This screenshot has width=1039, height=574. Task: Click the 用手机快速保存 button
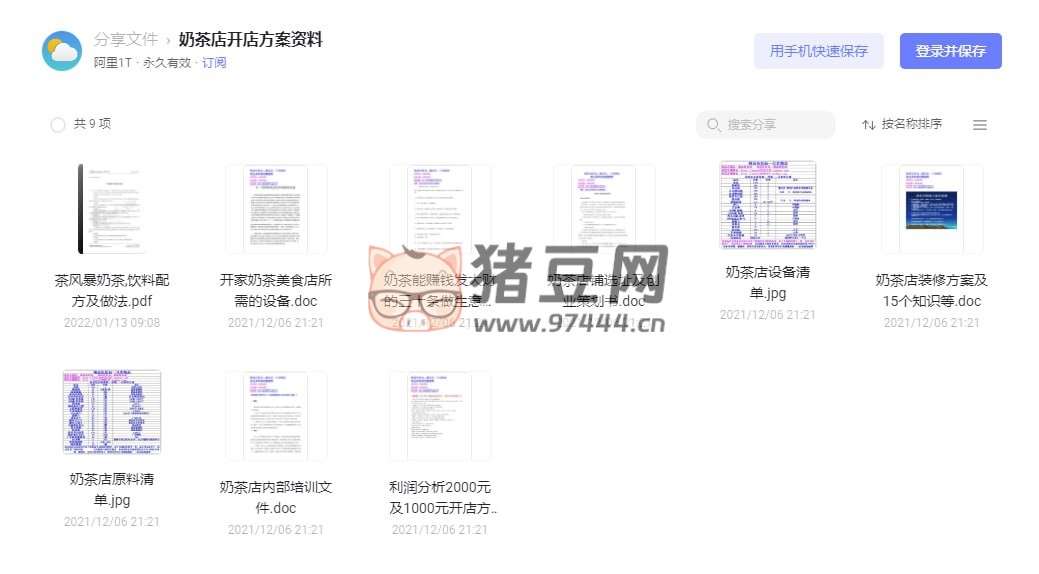818,51
